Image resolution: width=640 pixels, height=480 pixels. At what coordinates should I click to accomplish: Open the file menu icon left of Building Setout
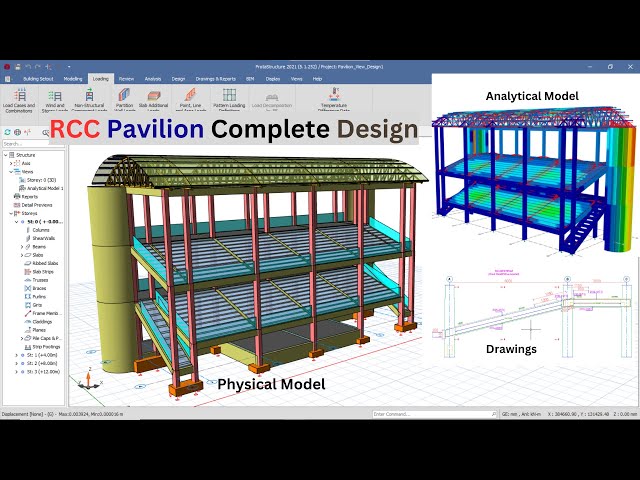coord(7,79)
